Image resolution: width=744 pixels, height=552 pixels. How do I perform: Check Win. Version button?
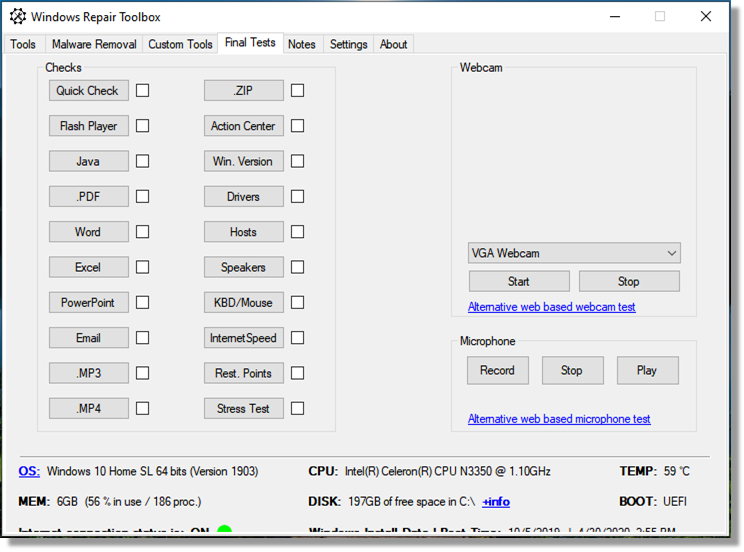(x=244, y=161)
